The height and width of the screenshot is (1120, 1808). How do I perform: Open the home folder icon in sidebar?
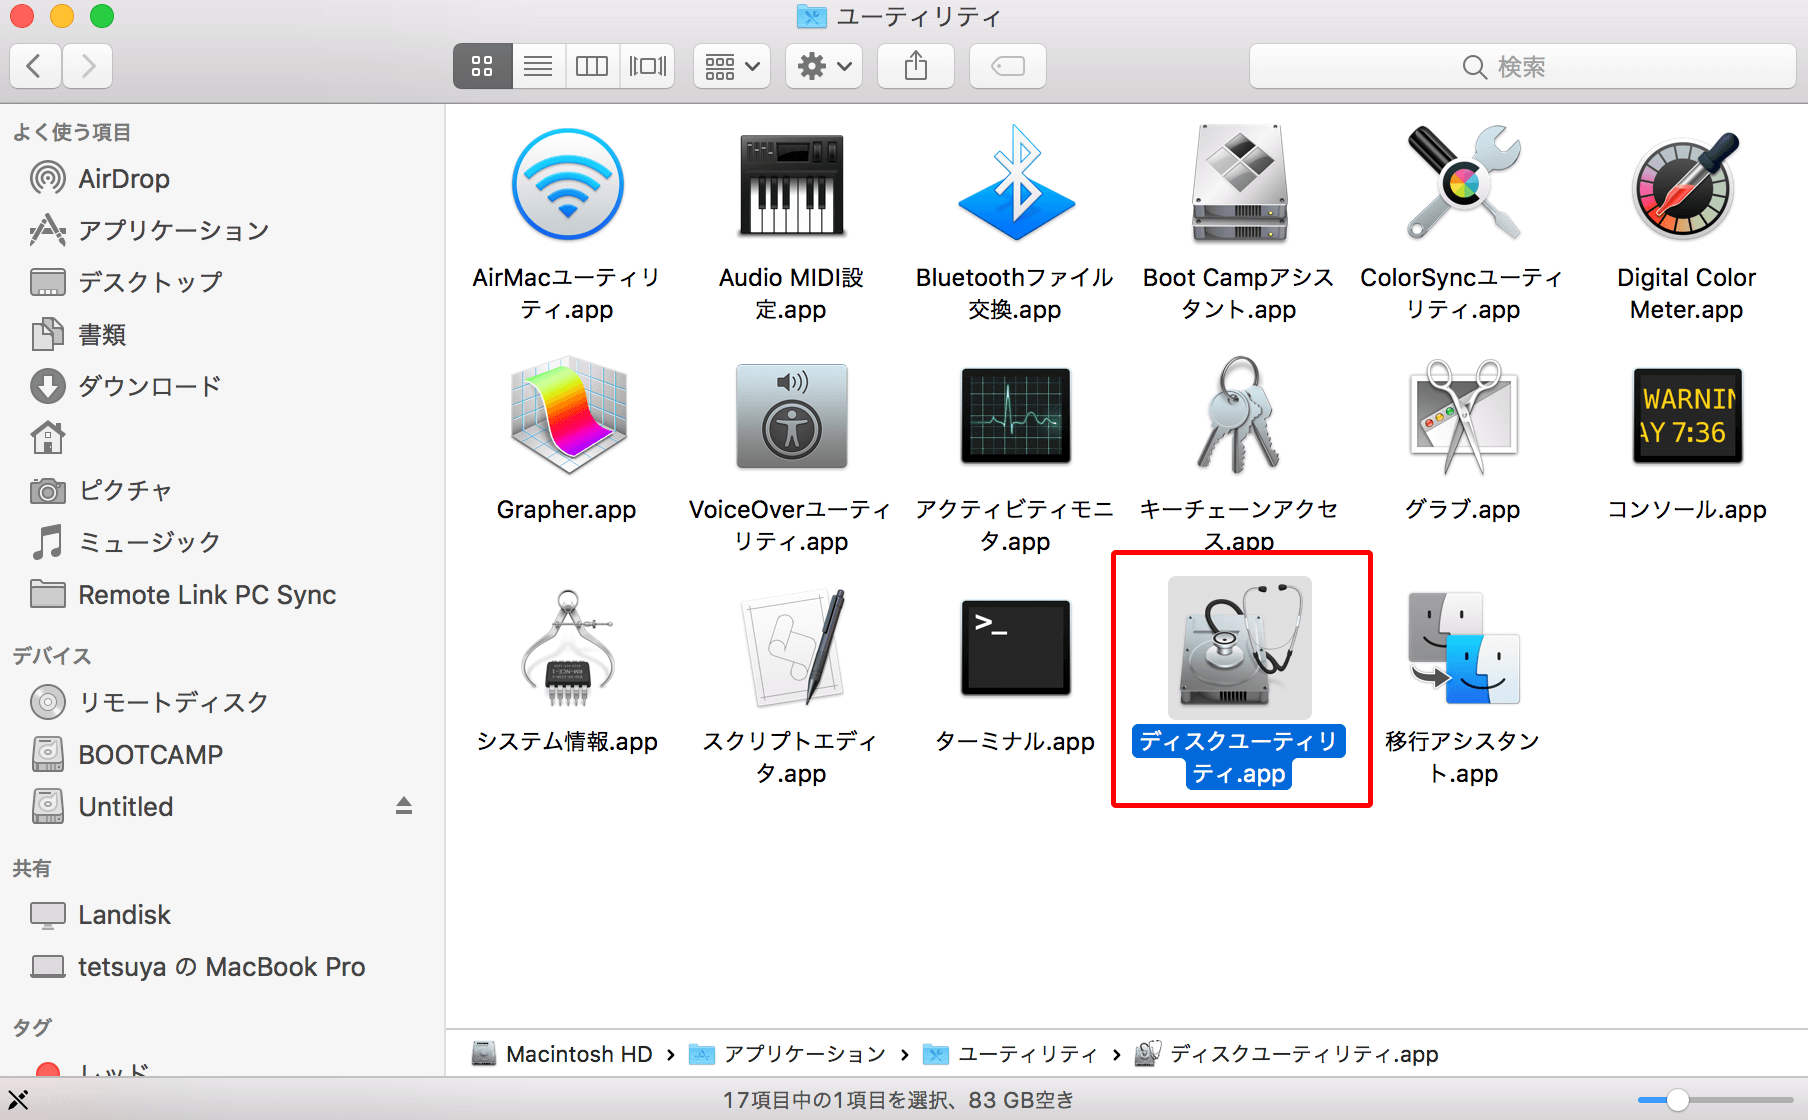coord(48,438)
